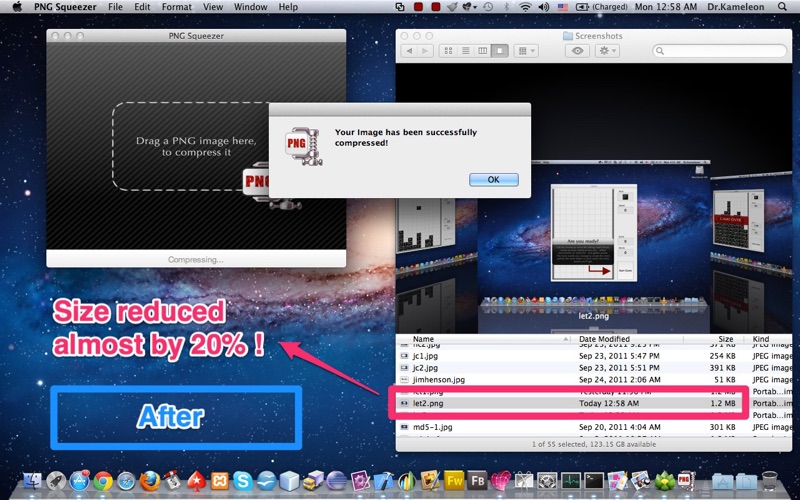The height and width of the screenshot is (500, 800).
Task: Click the Bluetooth menu bar icon
Action: [x=507, y=7]
